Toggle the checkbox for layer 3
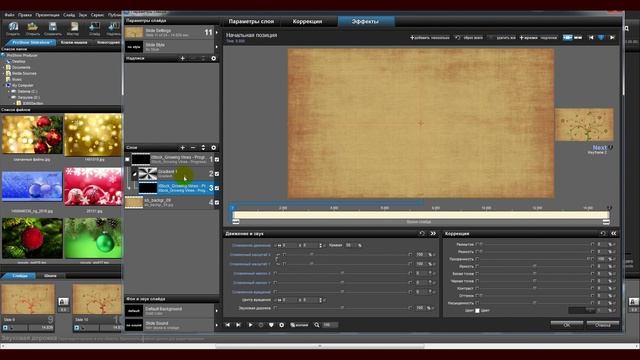The width and height of the screenshot is (640, 360). click(x=217, y=188)
